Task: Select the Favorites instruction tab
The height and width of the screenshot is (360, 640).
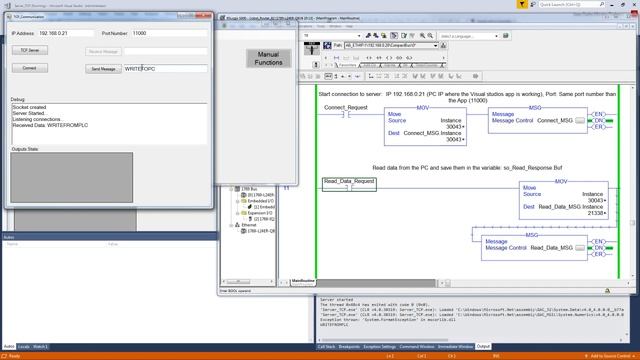Action: tap(347, 65)
